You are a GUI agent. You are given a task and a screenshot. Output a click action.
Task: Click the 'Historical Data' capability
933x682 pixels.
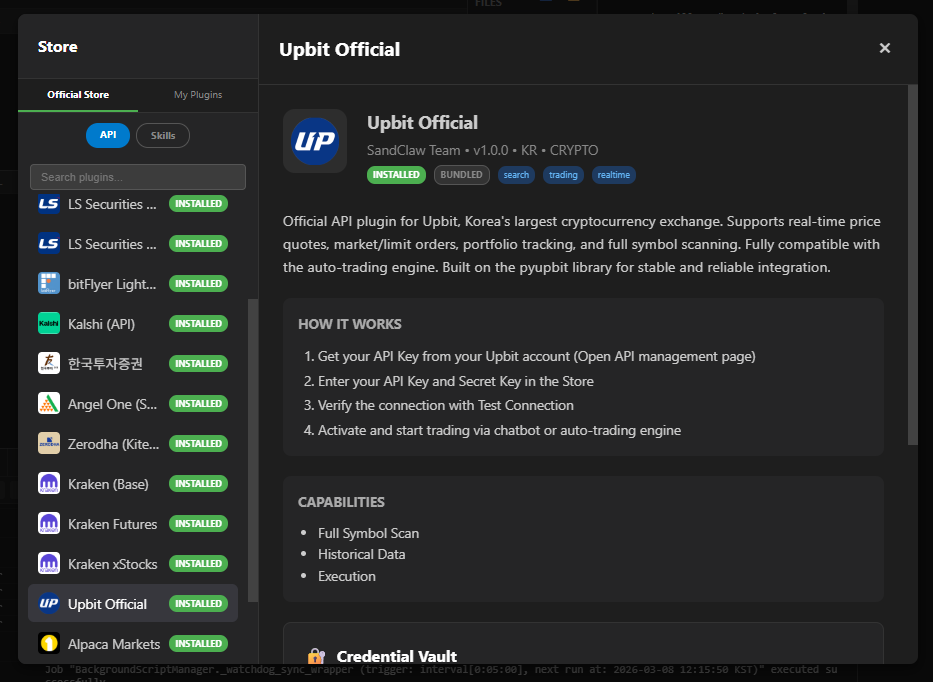[361, 555]
